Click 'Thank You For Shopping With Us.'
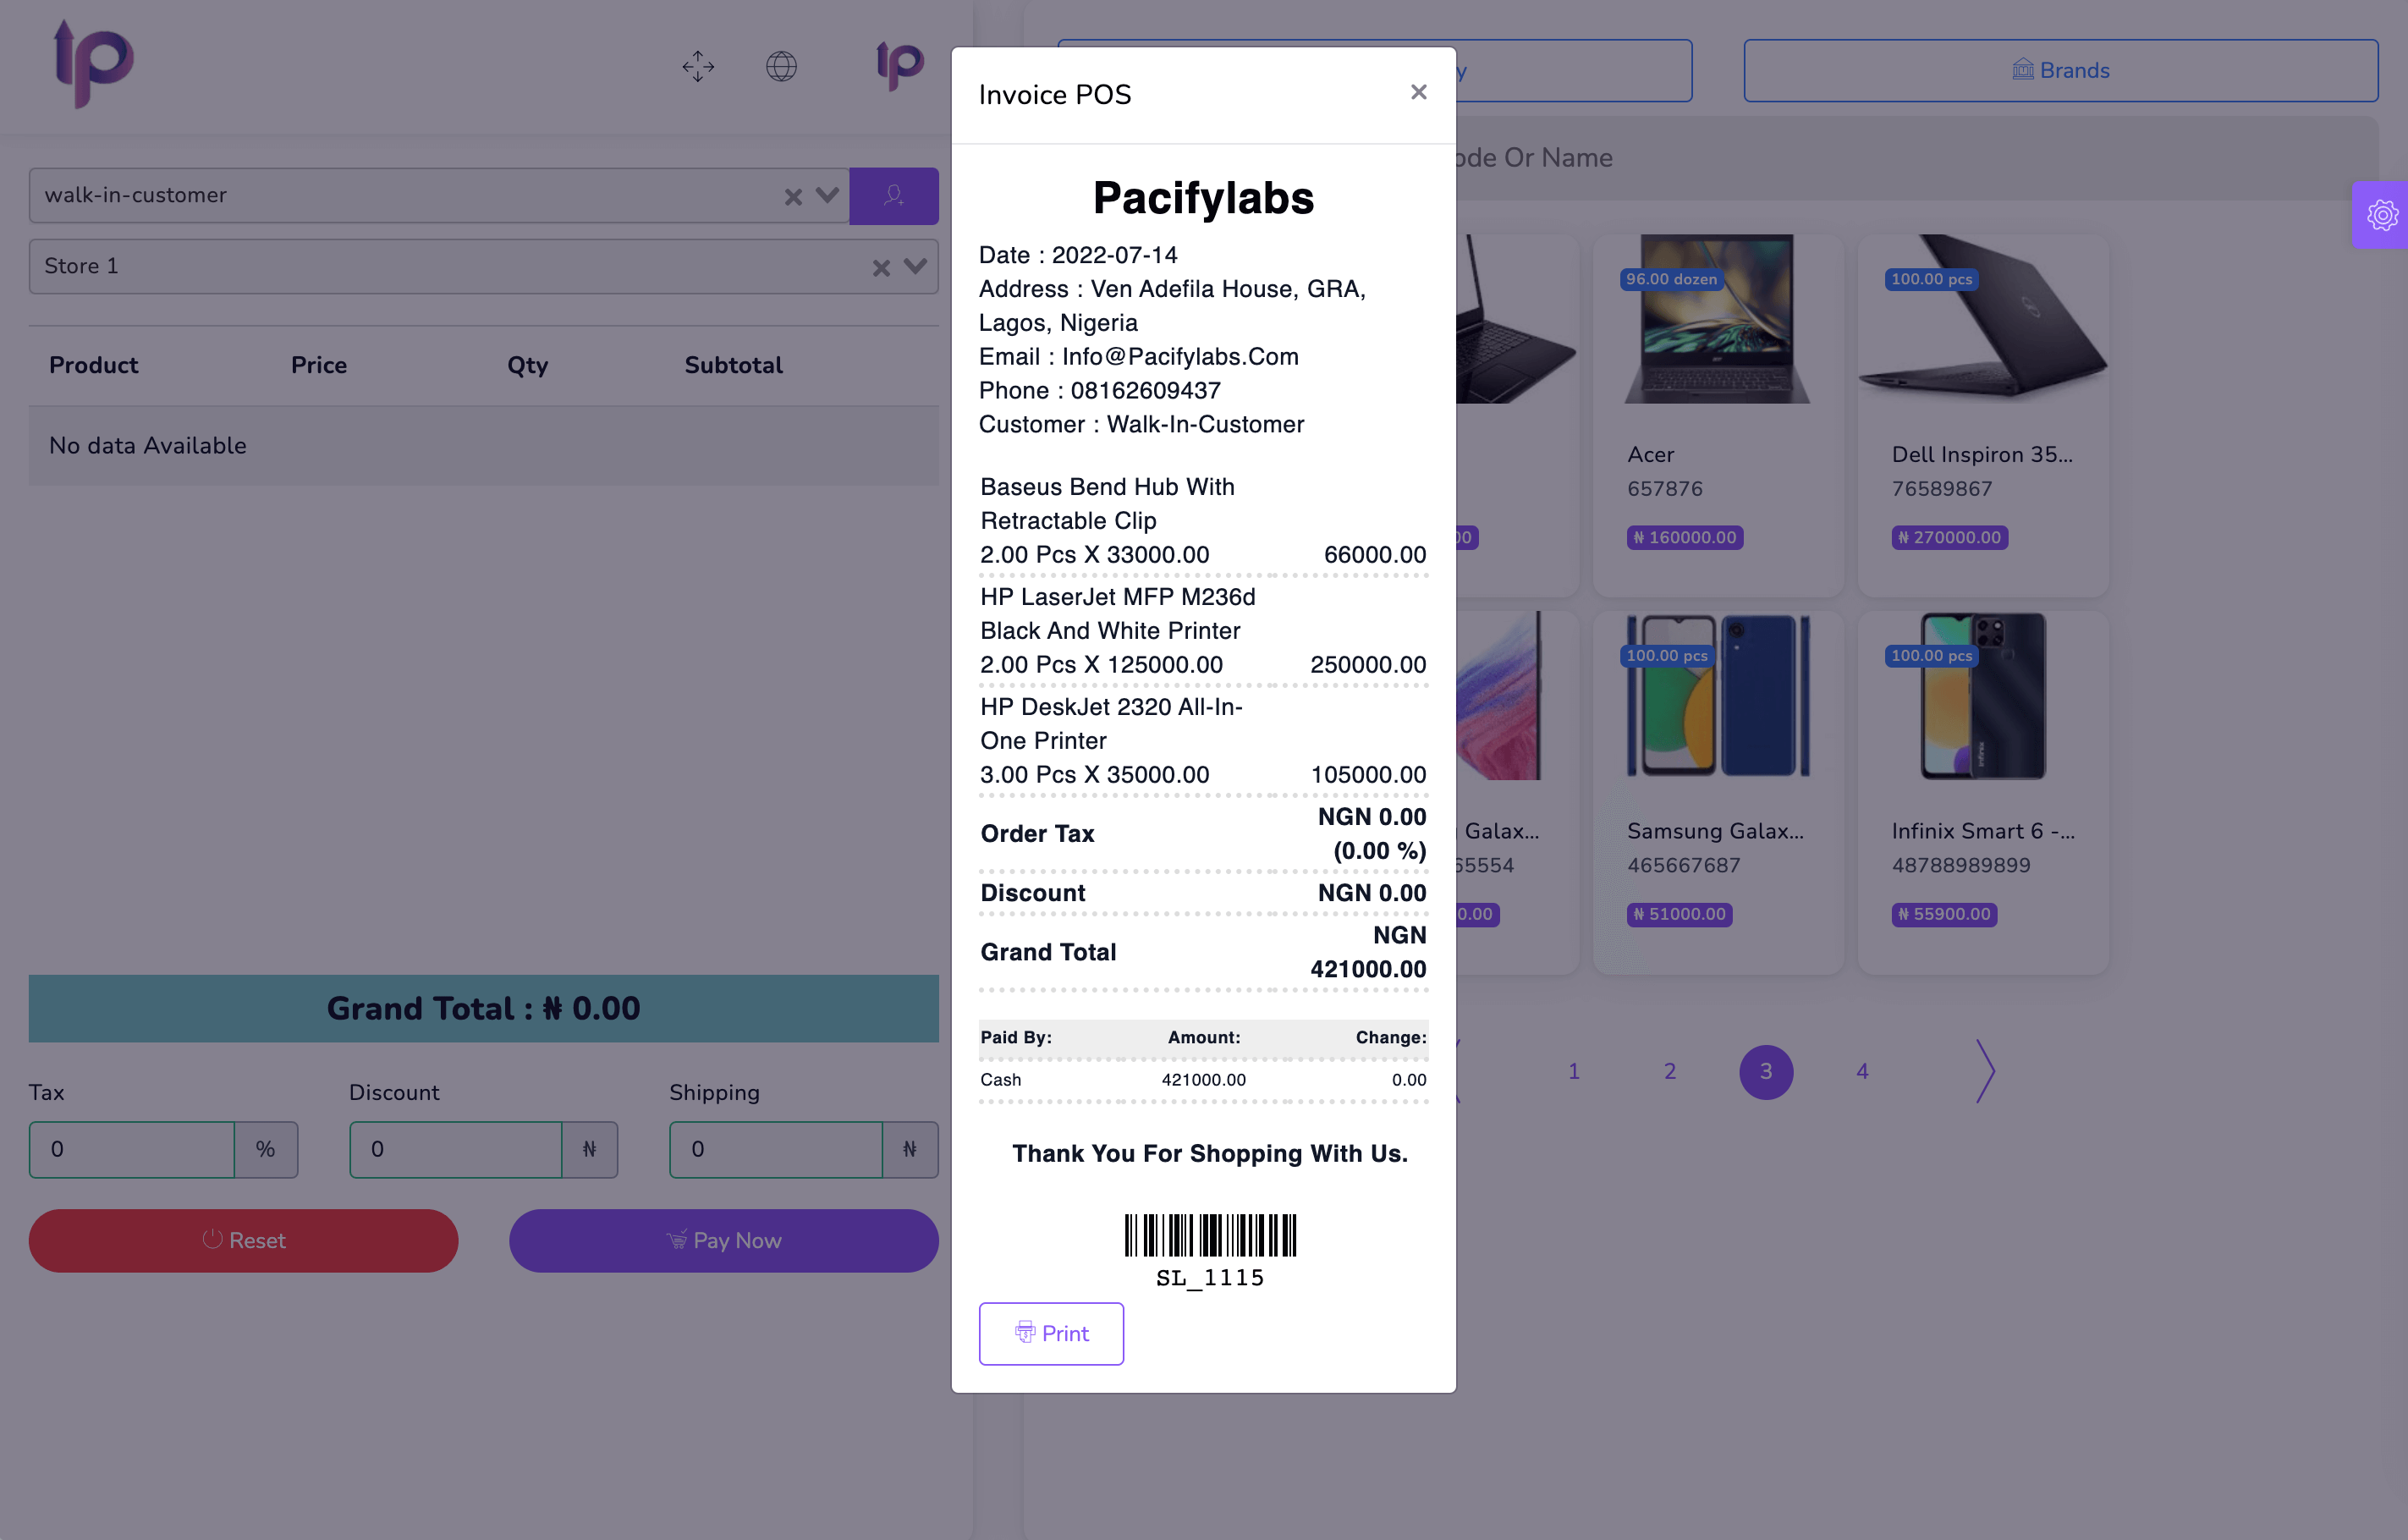 (1210, 1153)
